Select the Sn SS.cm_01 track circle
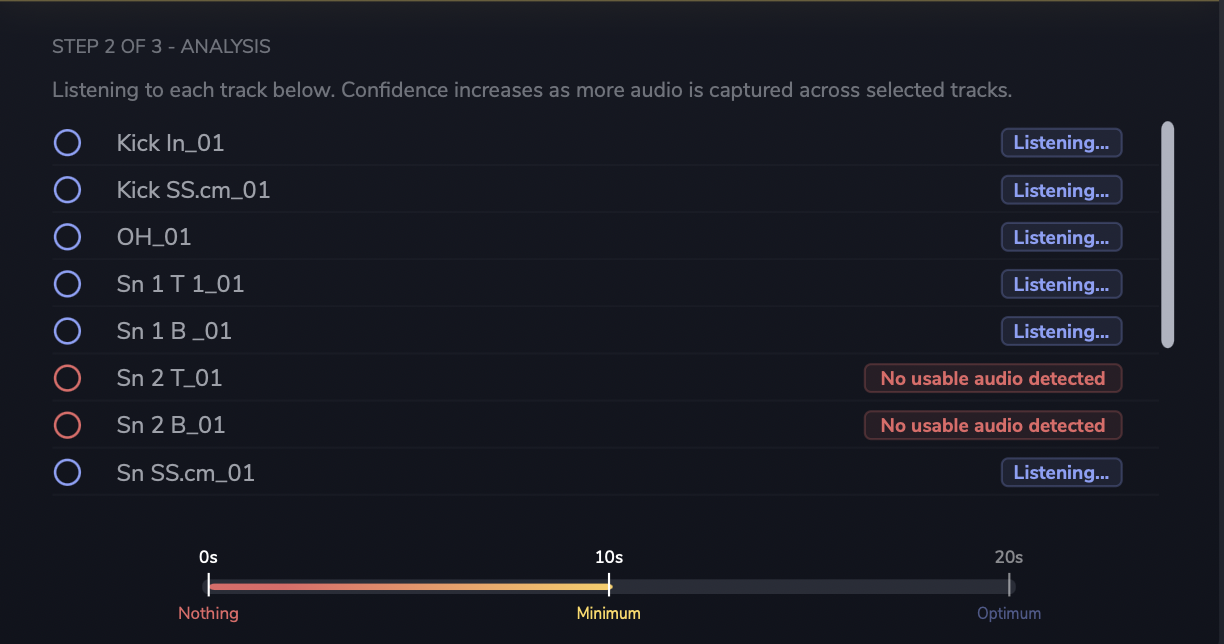Image resolution: width=1224 pixels, height=644 pixels. tap(67, 472)
